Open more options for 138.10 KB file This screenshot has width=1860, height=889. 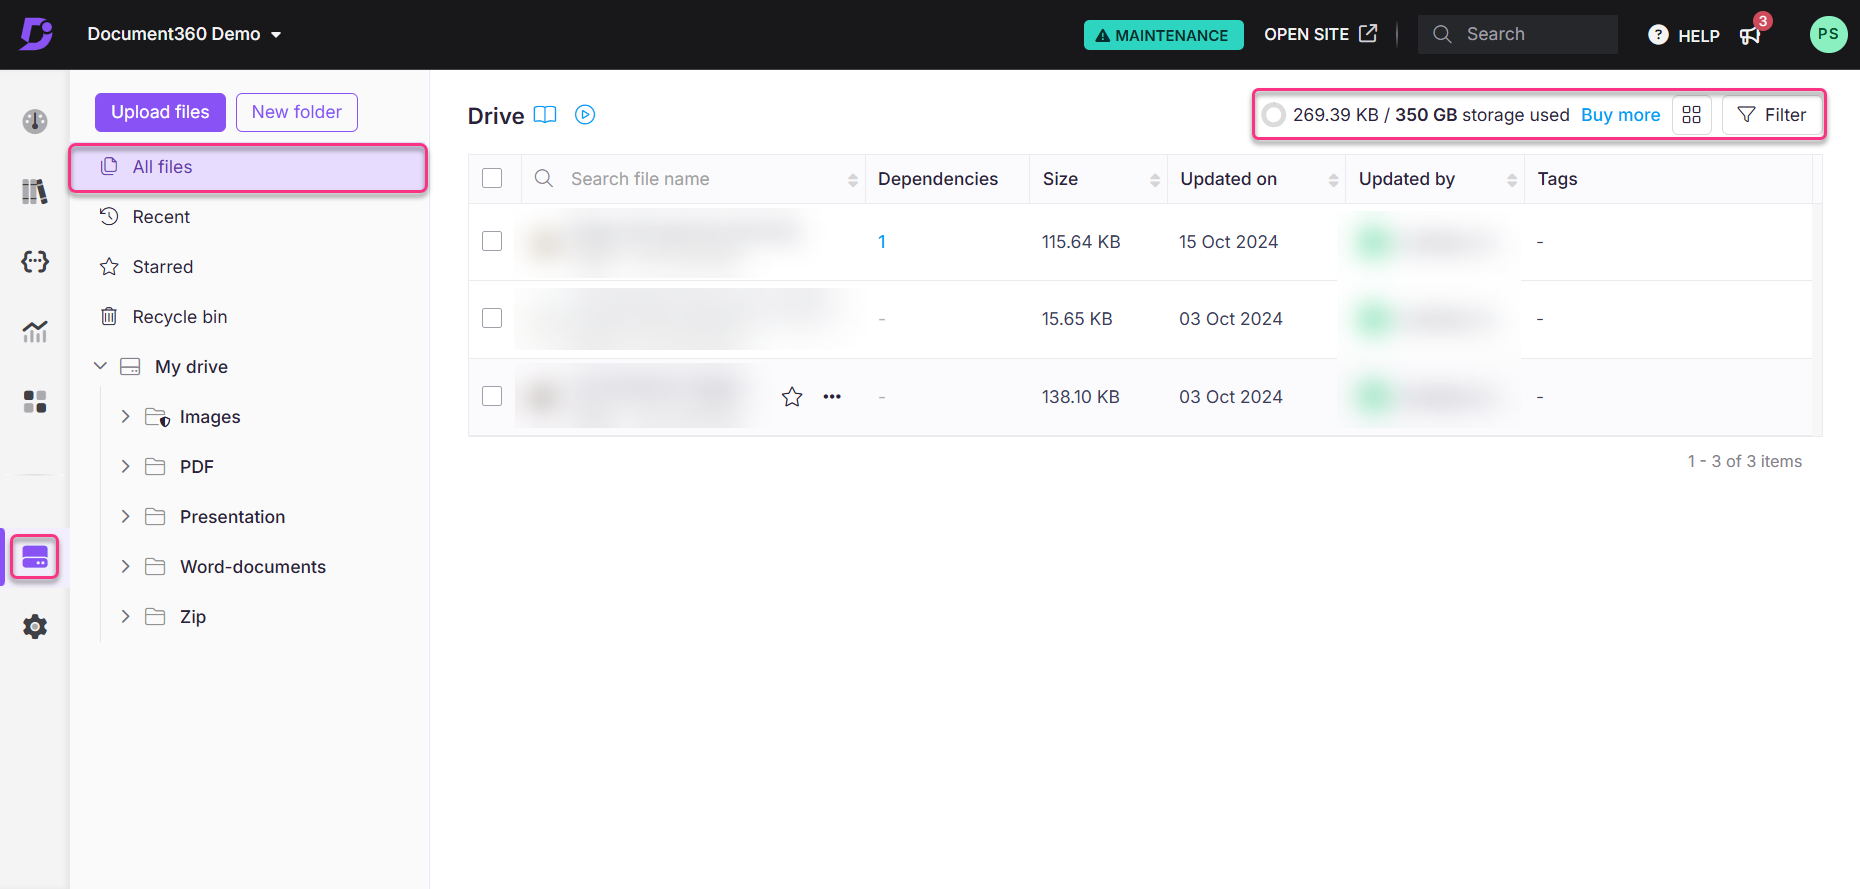[x=832, y=397]
